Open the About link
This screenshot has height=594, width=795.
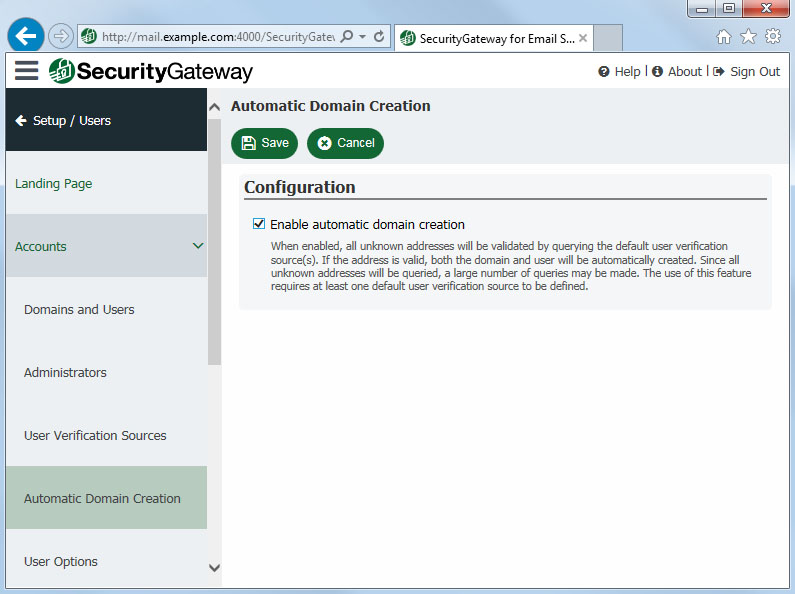click(x=677, y=72)
